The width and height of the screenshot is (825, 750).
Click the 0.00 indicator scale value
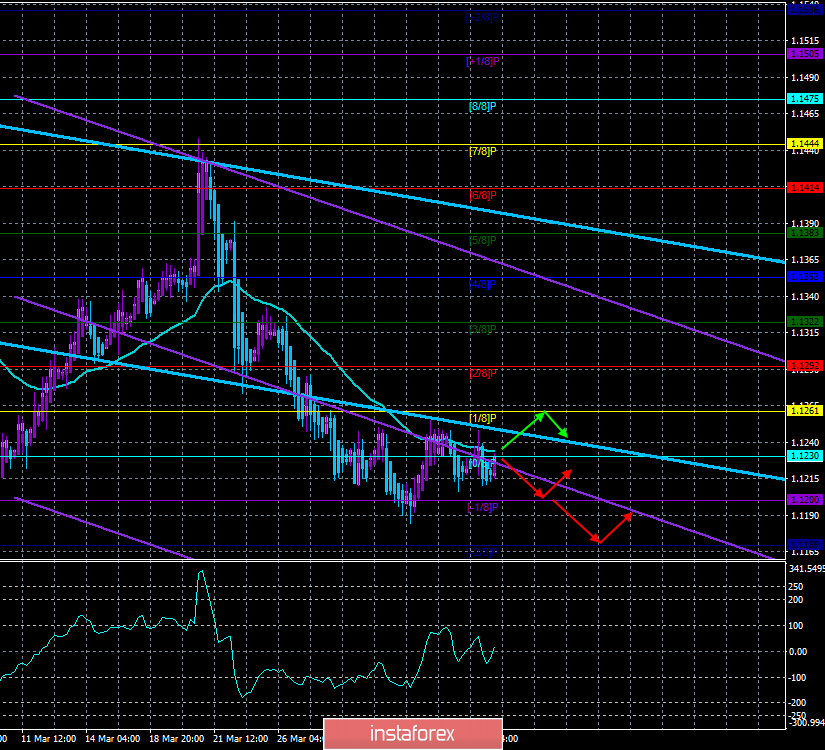click(798, 652)
